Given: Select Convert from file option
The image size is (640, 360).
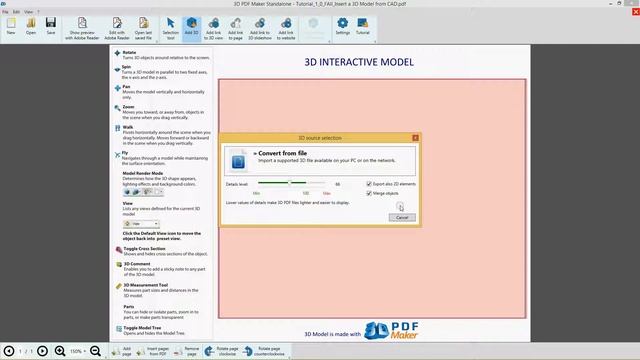Looking at the screenshot, I should pyautogui.click(x=320, y=161).
